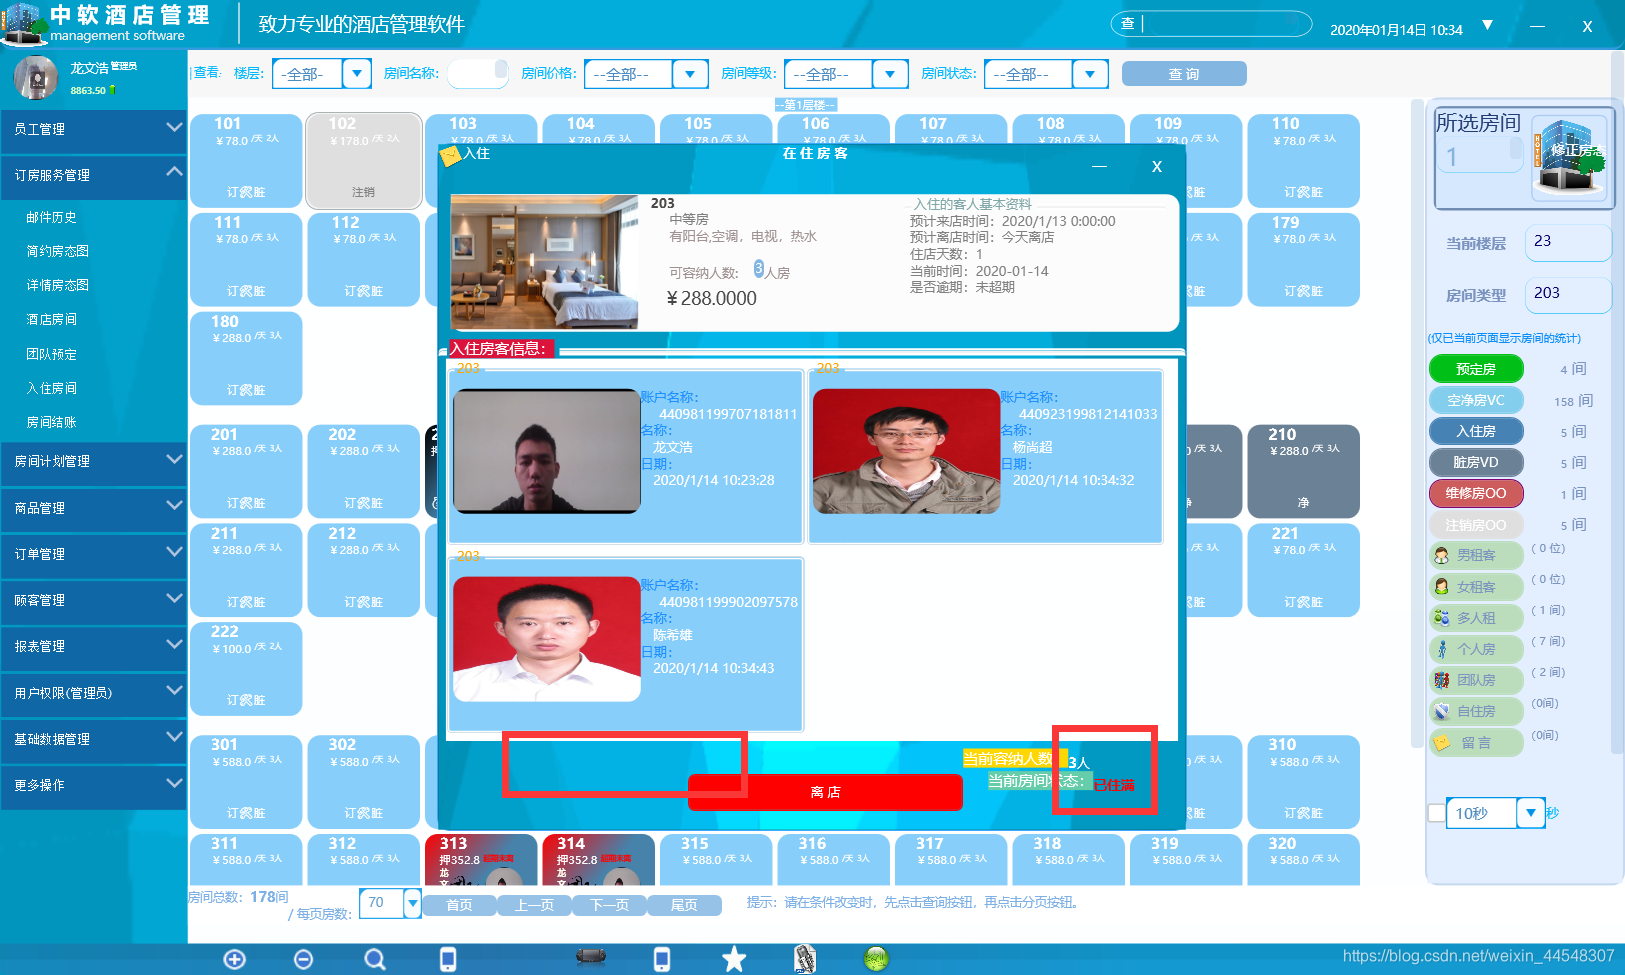Click the hotel room photo thumbnail
The image size is (1625, 975).
[545, 262]
